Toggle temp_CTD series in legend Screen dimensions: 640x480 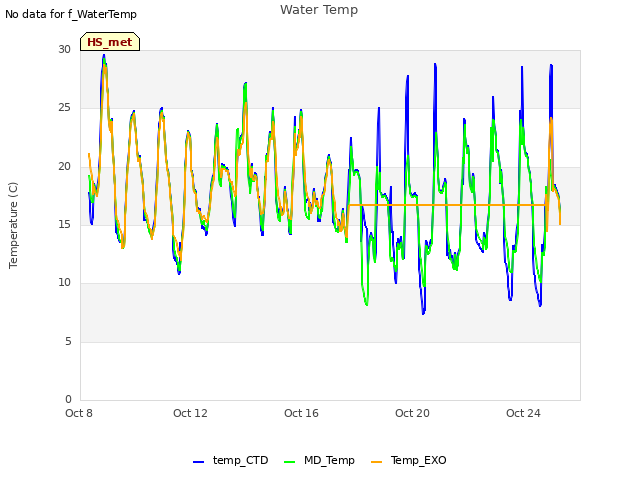(231, 460)
